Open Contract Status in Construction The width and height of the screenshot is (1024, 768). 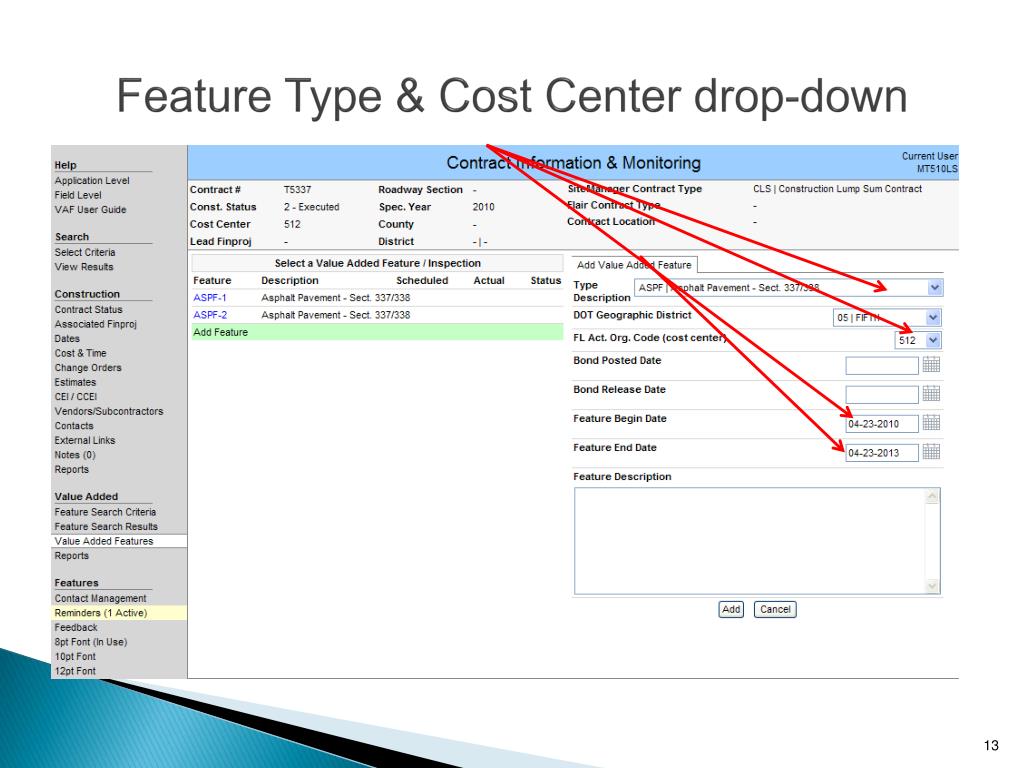tap(88, 310)
